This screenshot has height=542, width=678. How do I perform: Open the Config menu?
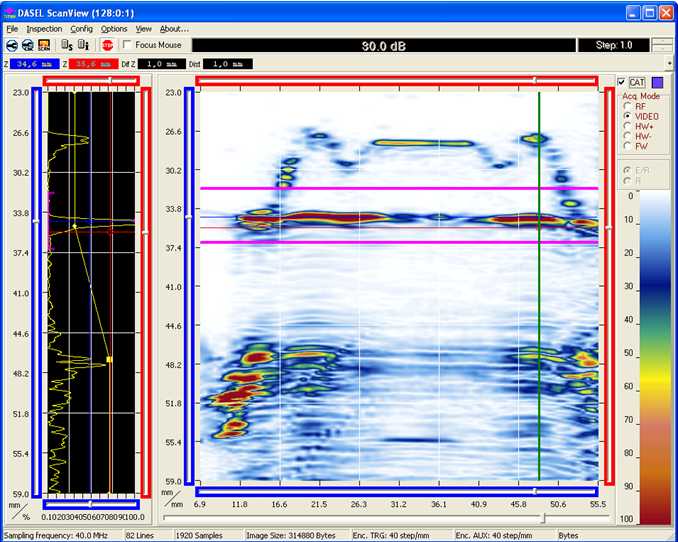pyautogui.click(x=82, y=29)
